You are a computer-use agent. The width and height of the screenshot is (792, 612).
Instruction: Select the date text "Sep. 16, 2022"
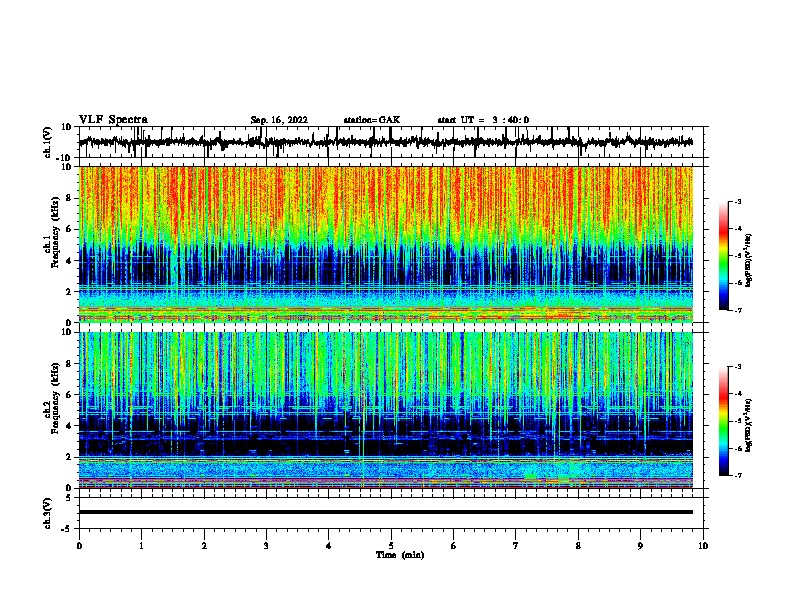click(279, 120)
